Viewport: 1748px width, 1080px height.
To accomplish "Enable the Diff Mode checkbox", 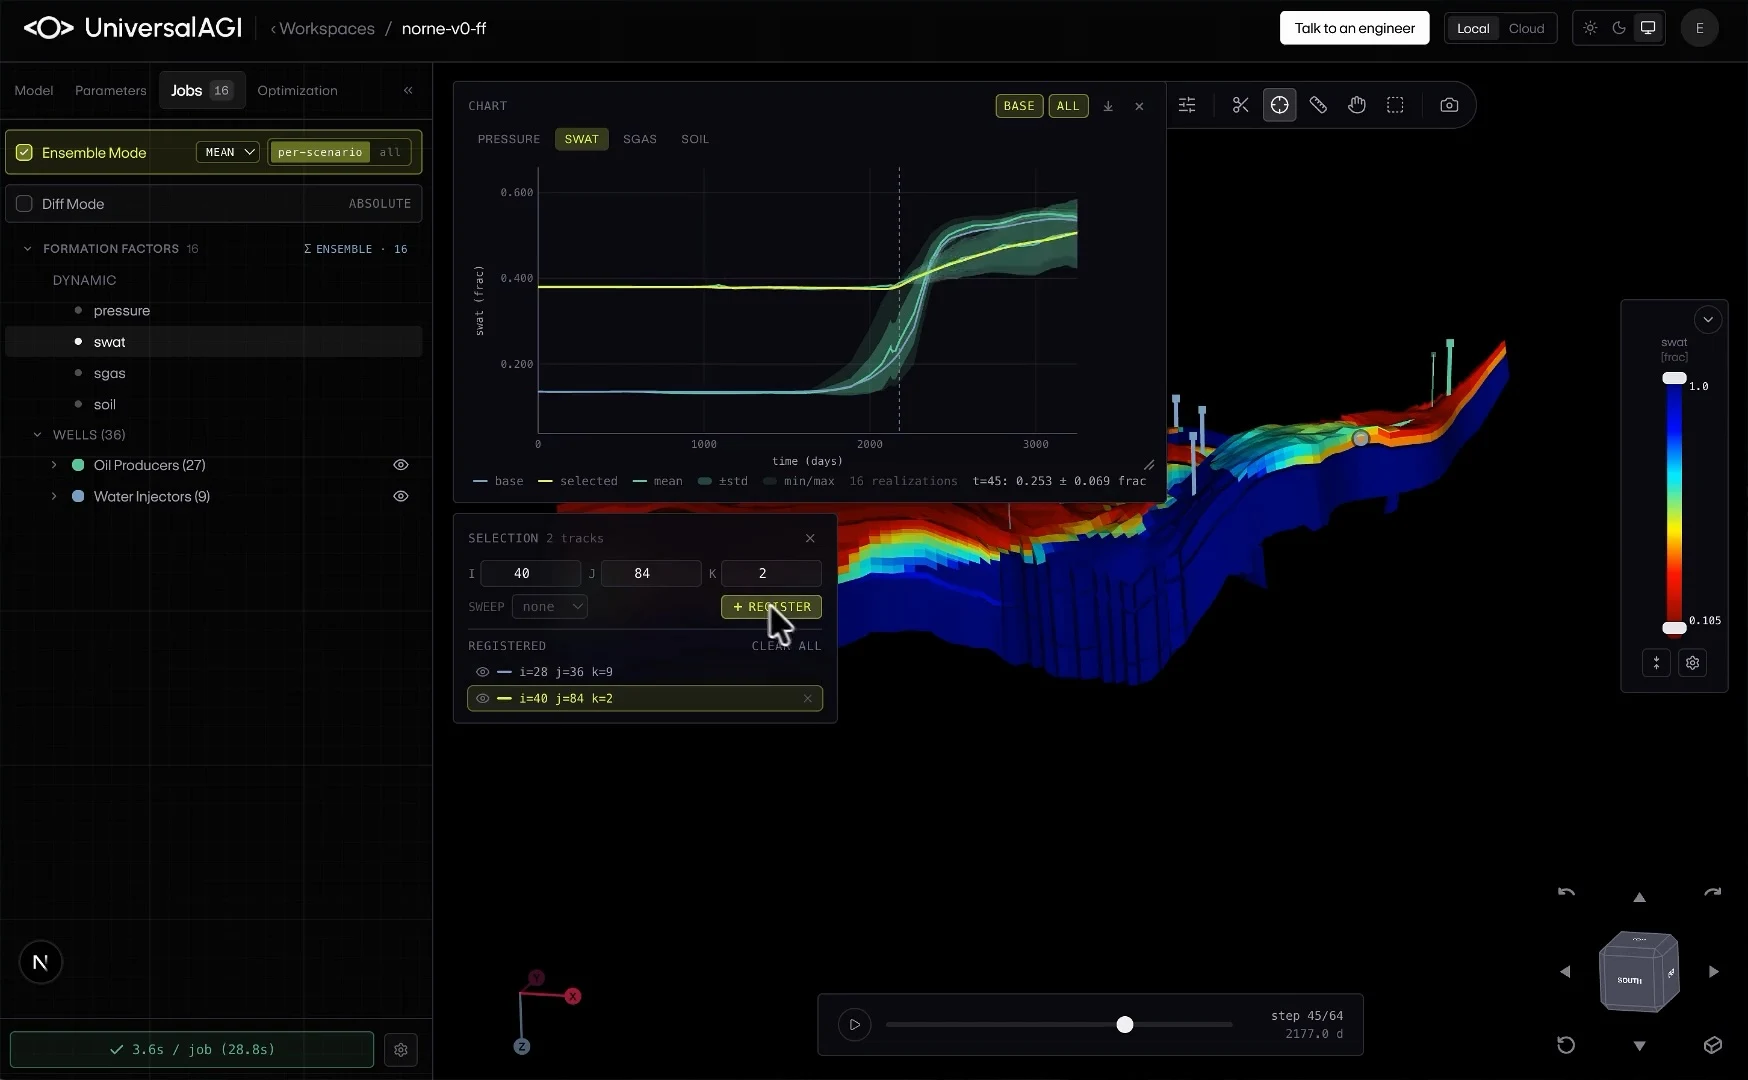I will (x=24, y=204).
